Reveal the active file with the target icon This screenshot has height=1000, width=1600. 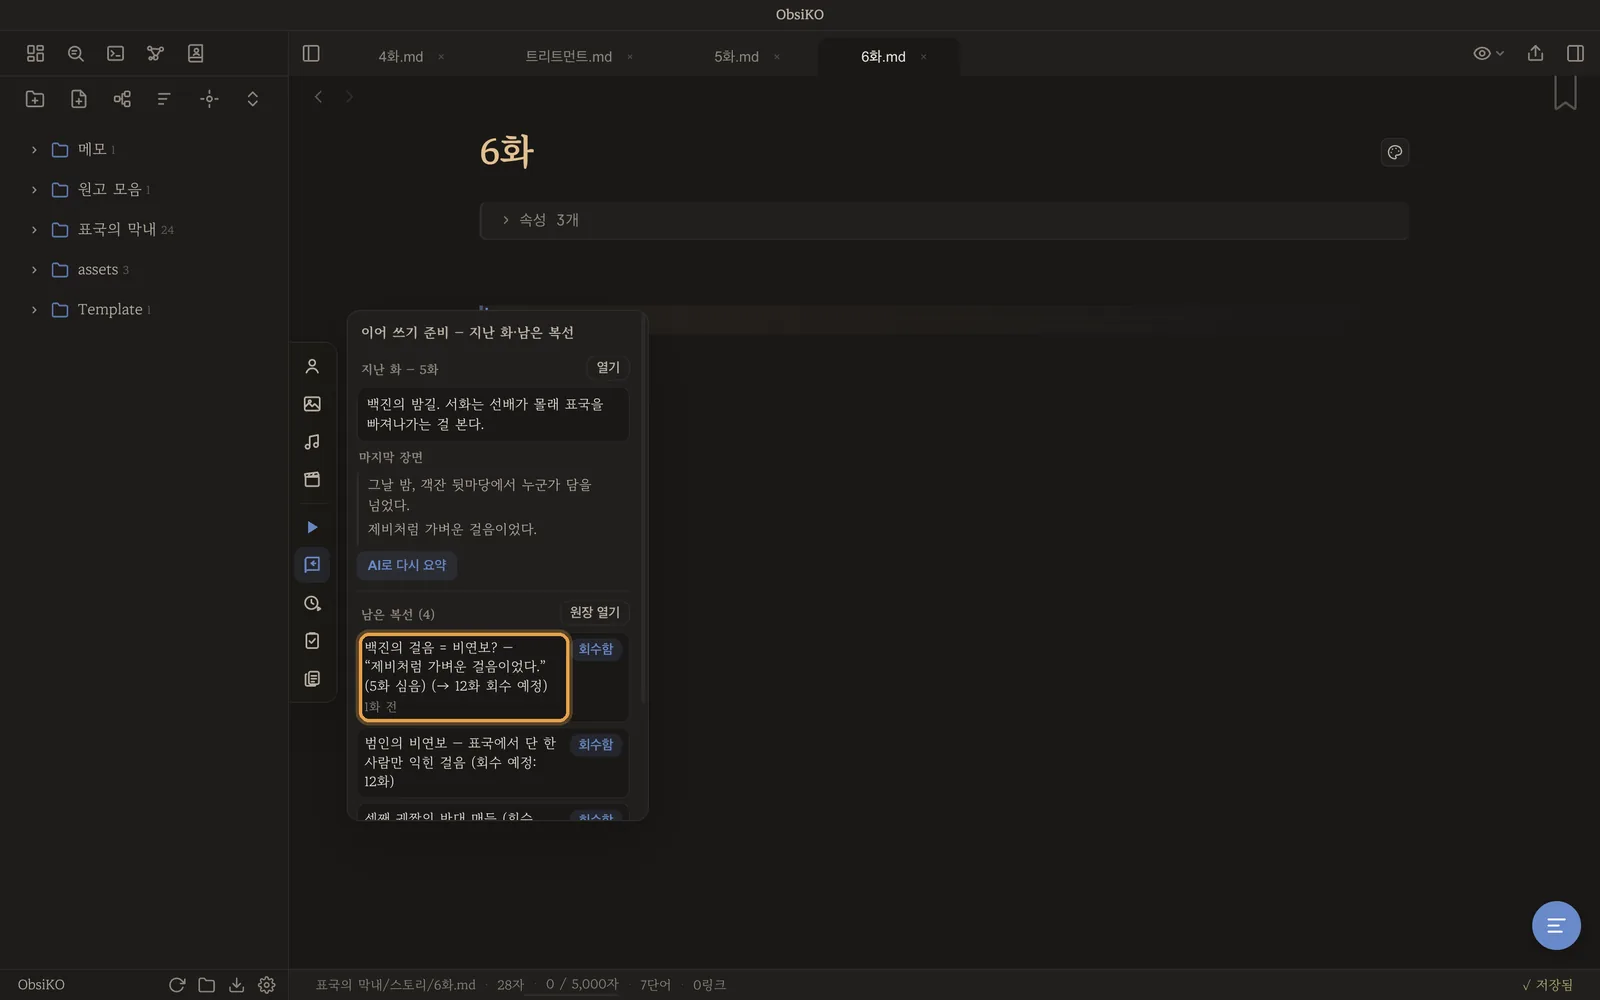pyautogui.click(x=209, y=98)
